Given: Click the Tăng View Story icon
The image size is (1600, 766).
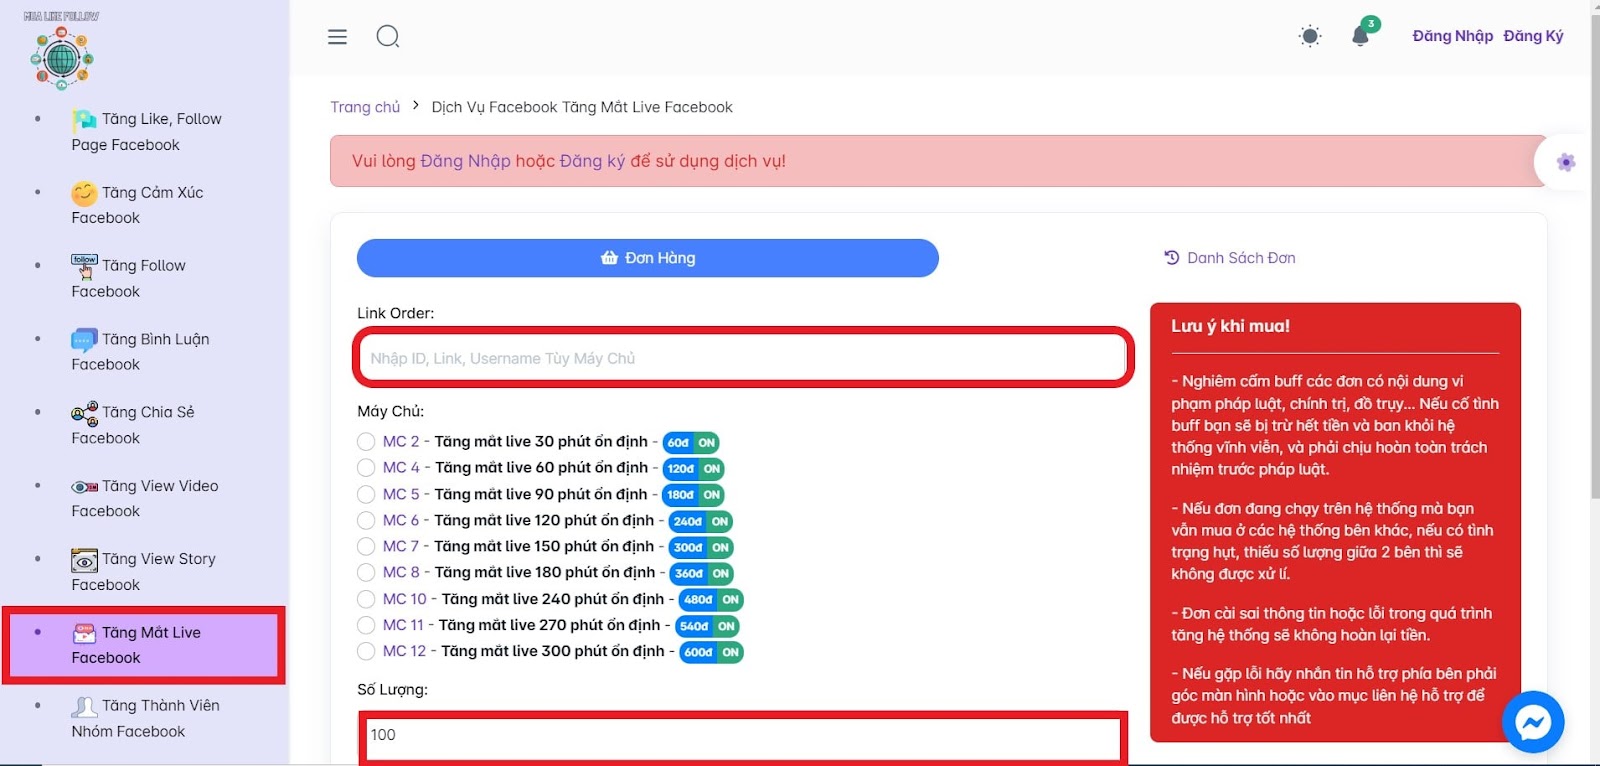Looking at the screenshot, I should point(84,560).
